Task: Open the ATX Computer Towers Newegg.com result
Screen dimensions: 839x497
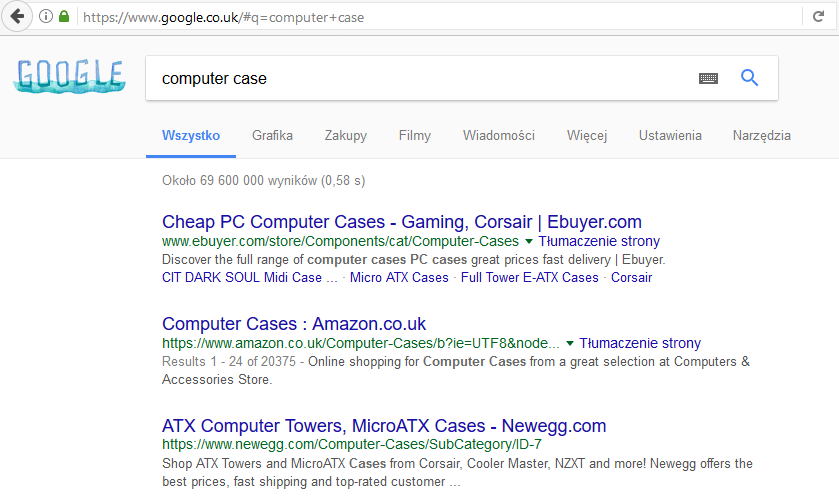Action: tap(384, 426)
